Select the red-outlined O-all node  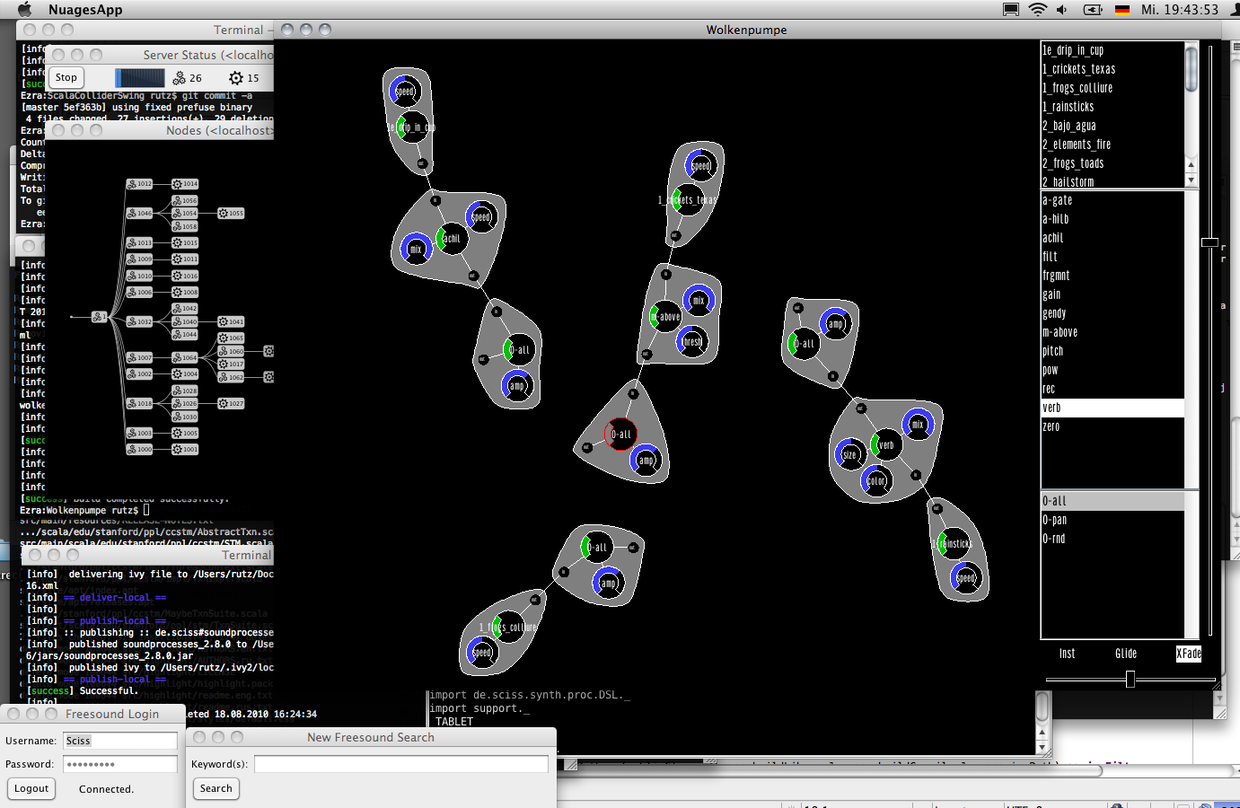click(620, 434)
